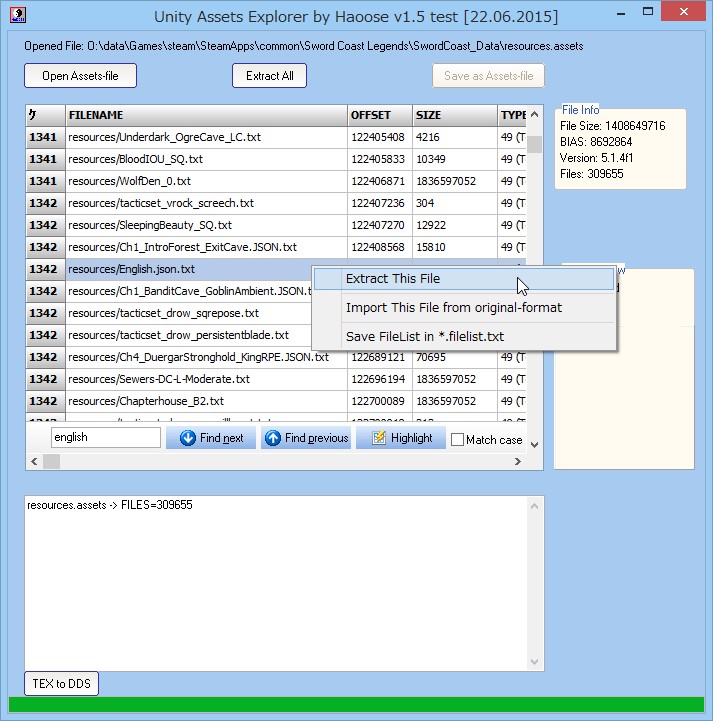Click offset cell 122407236
Screen dimensions: 713x721
point(380,203)
